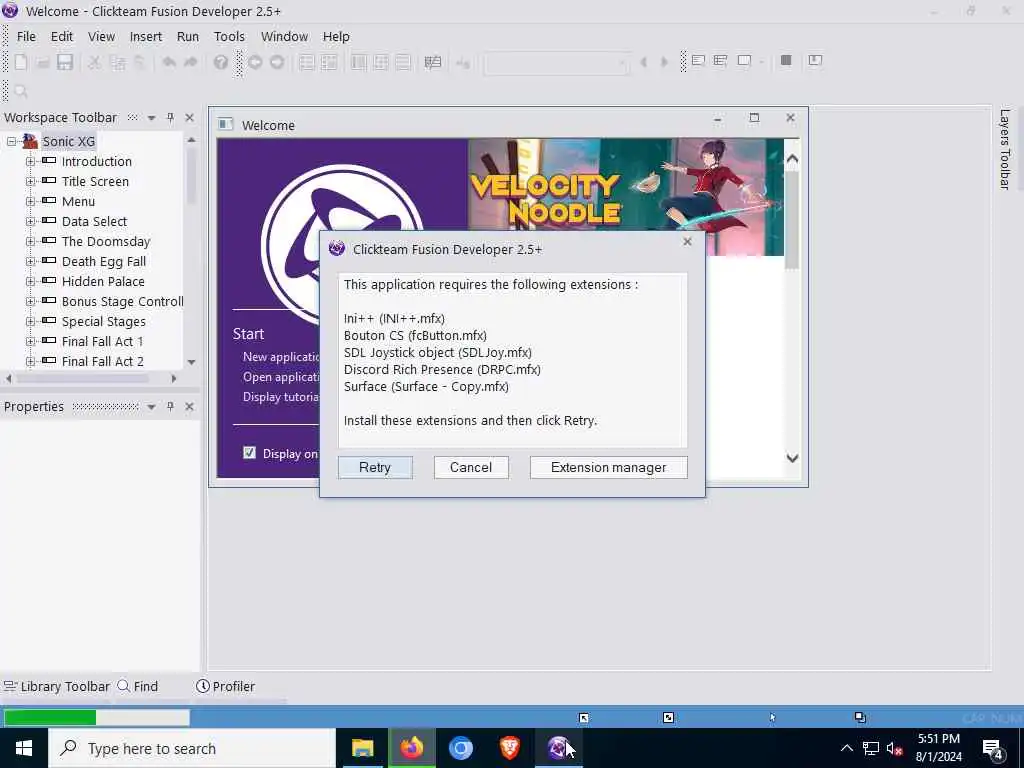Click the Help question mark icon

point(221,63)
